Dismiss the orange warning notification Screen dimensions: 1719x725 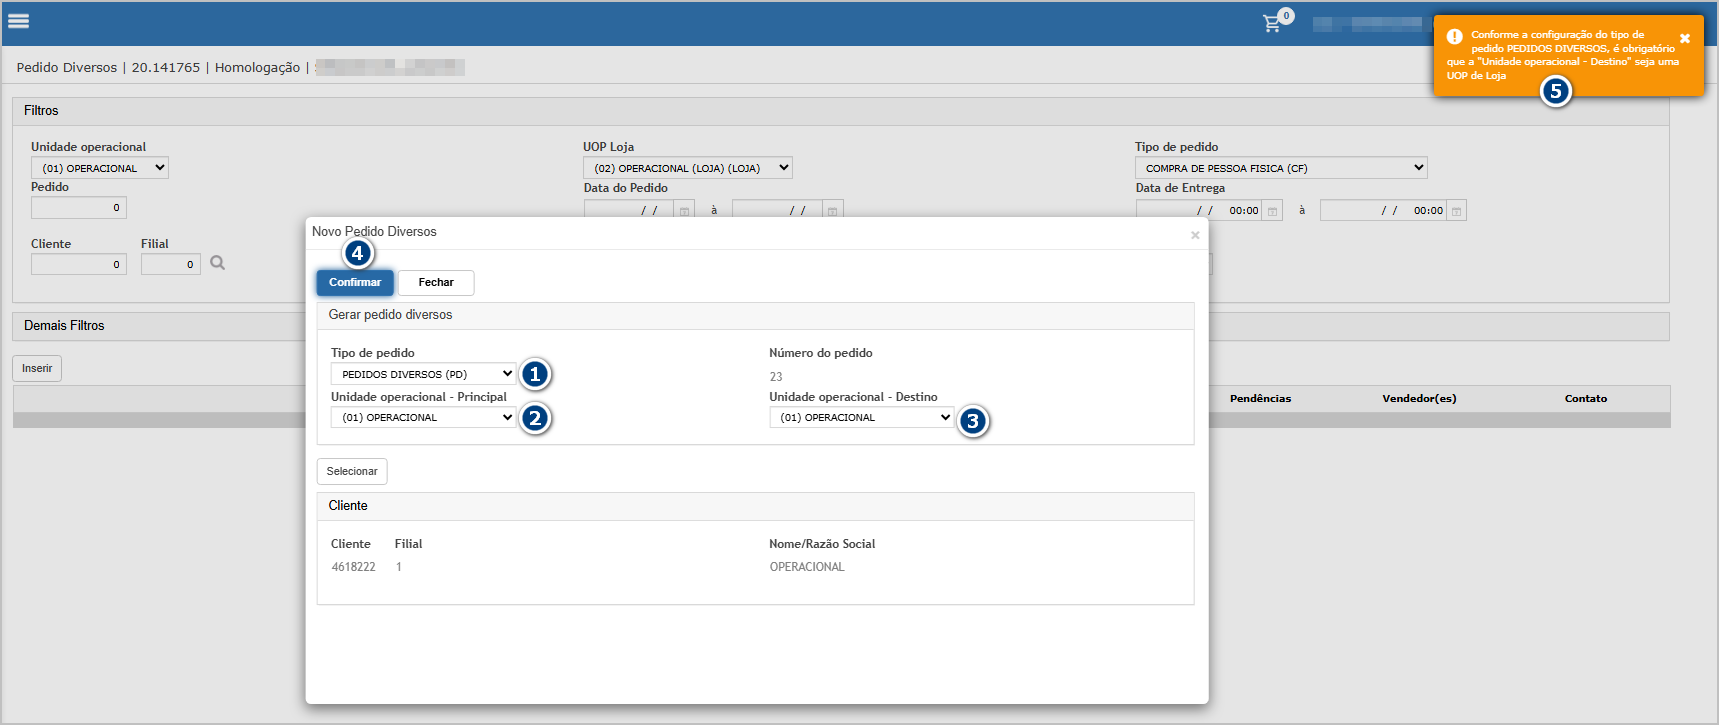pyautogui.click(x=1685, y=38)
